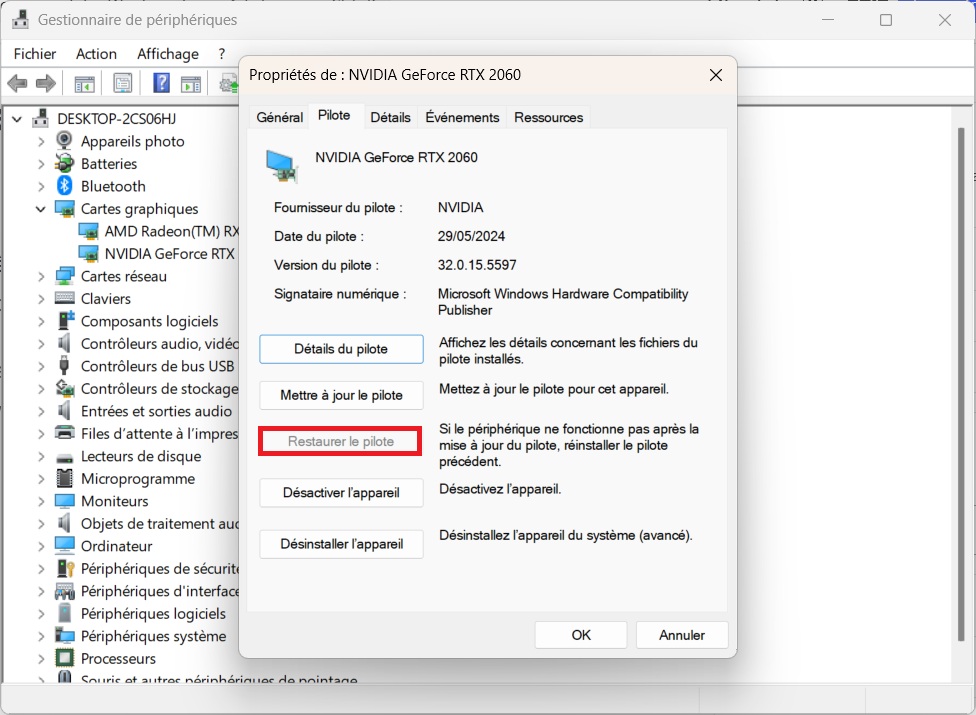Switch to the Général tab
976x715 pixels.
tap(279, 117)
